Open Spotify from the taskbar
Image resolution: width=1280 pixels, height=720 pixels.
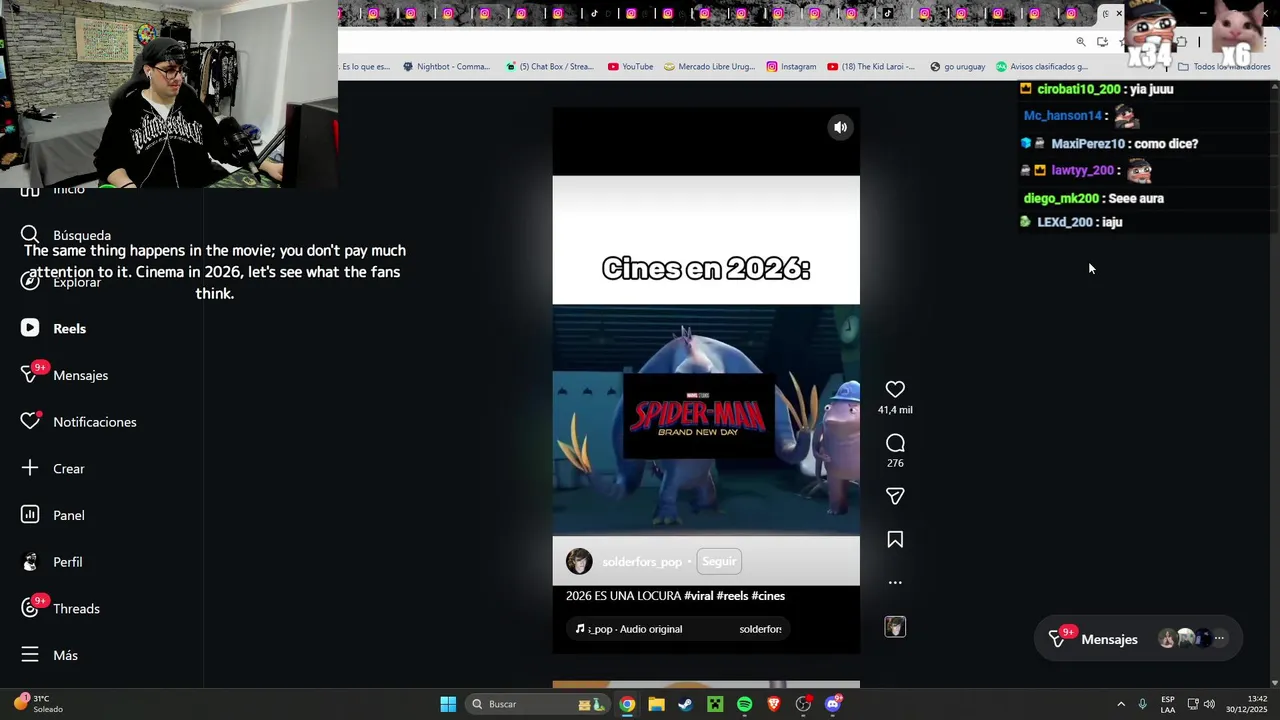coord(744,704)
